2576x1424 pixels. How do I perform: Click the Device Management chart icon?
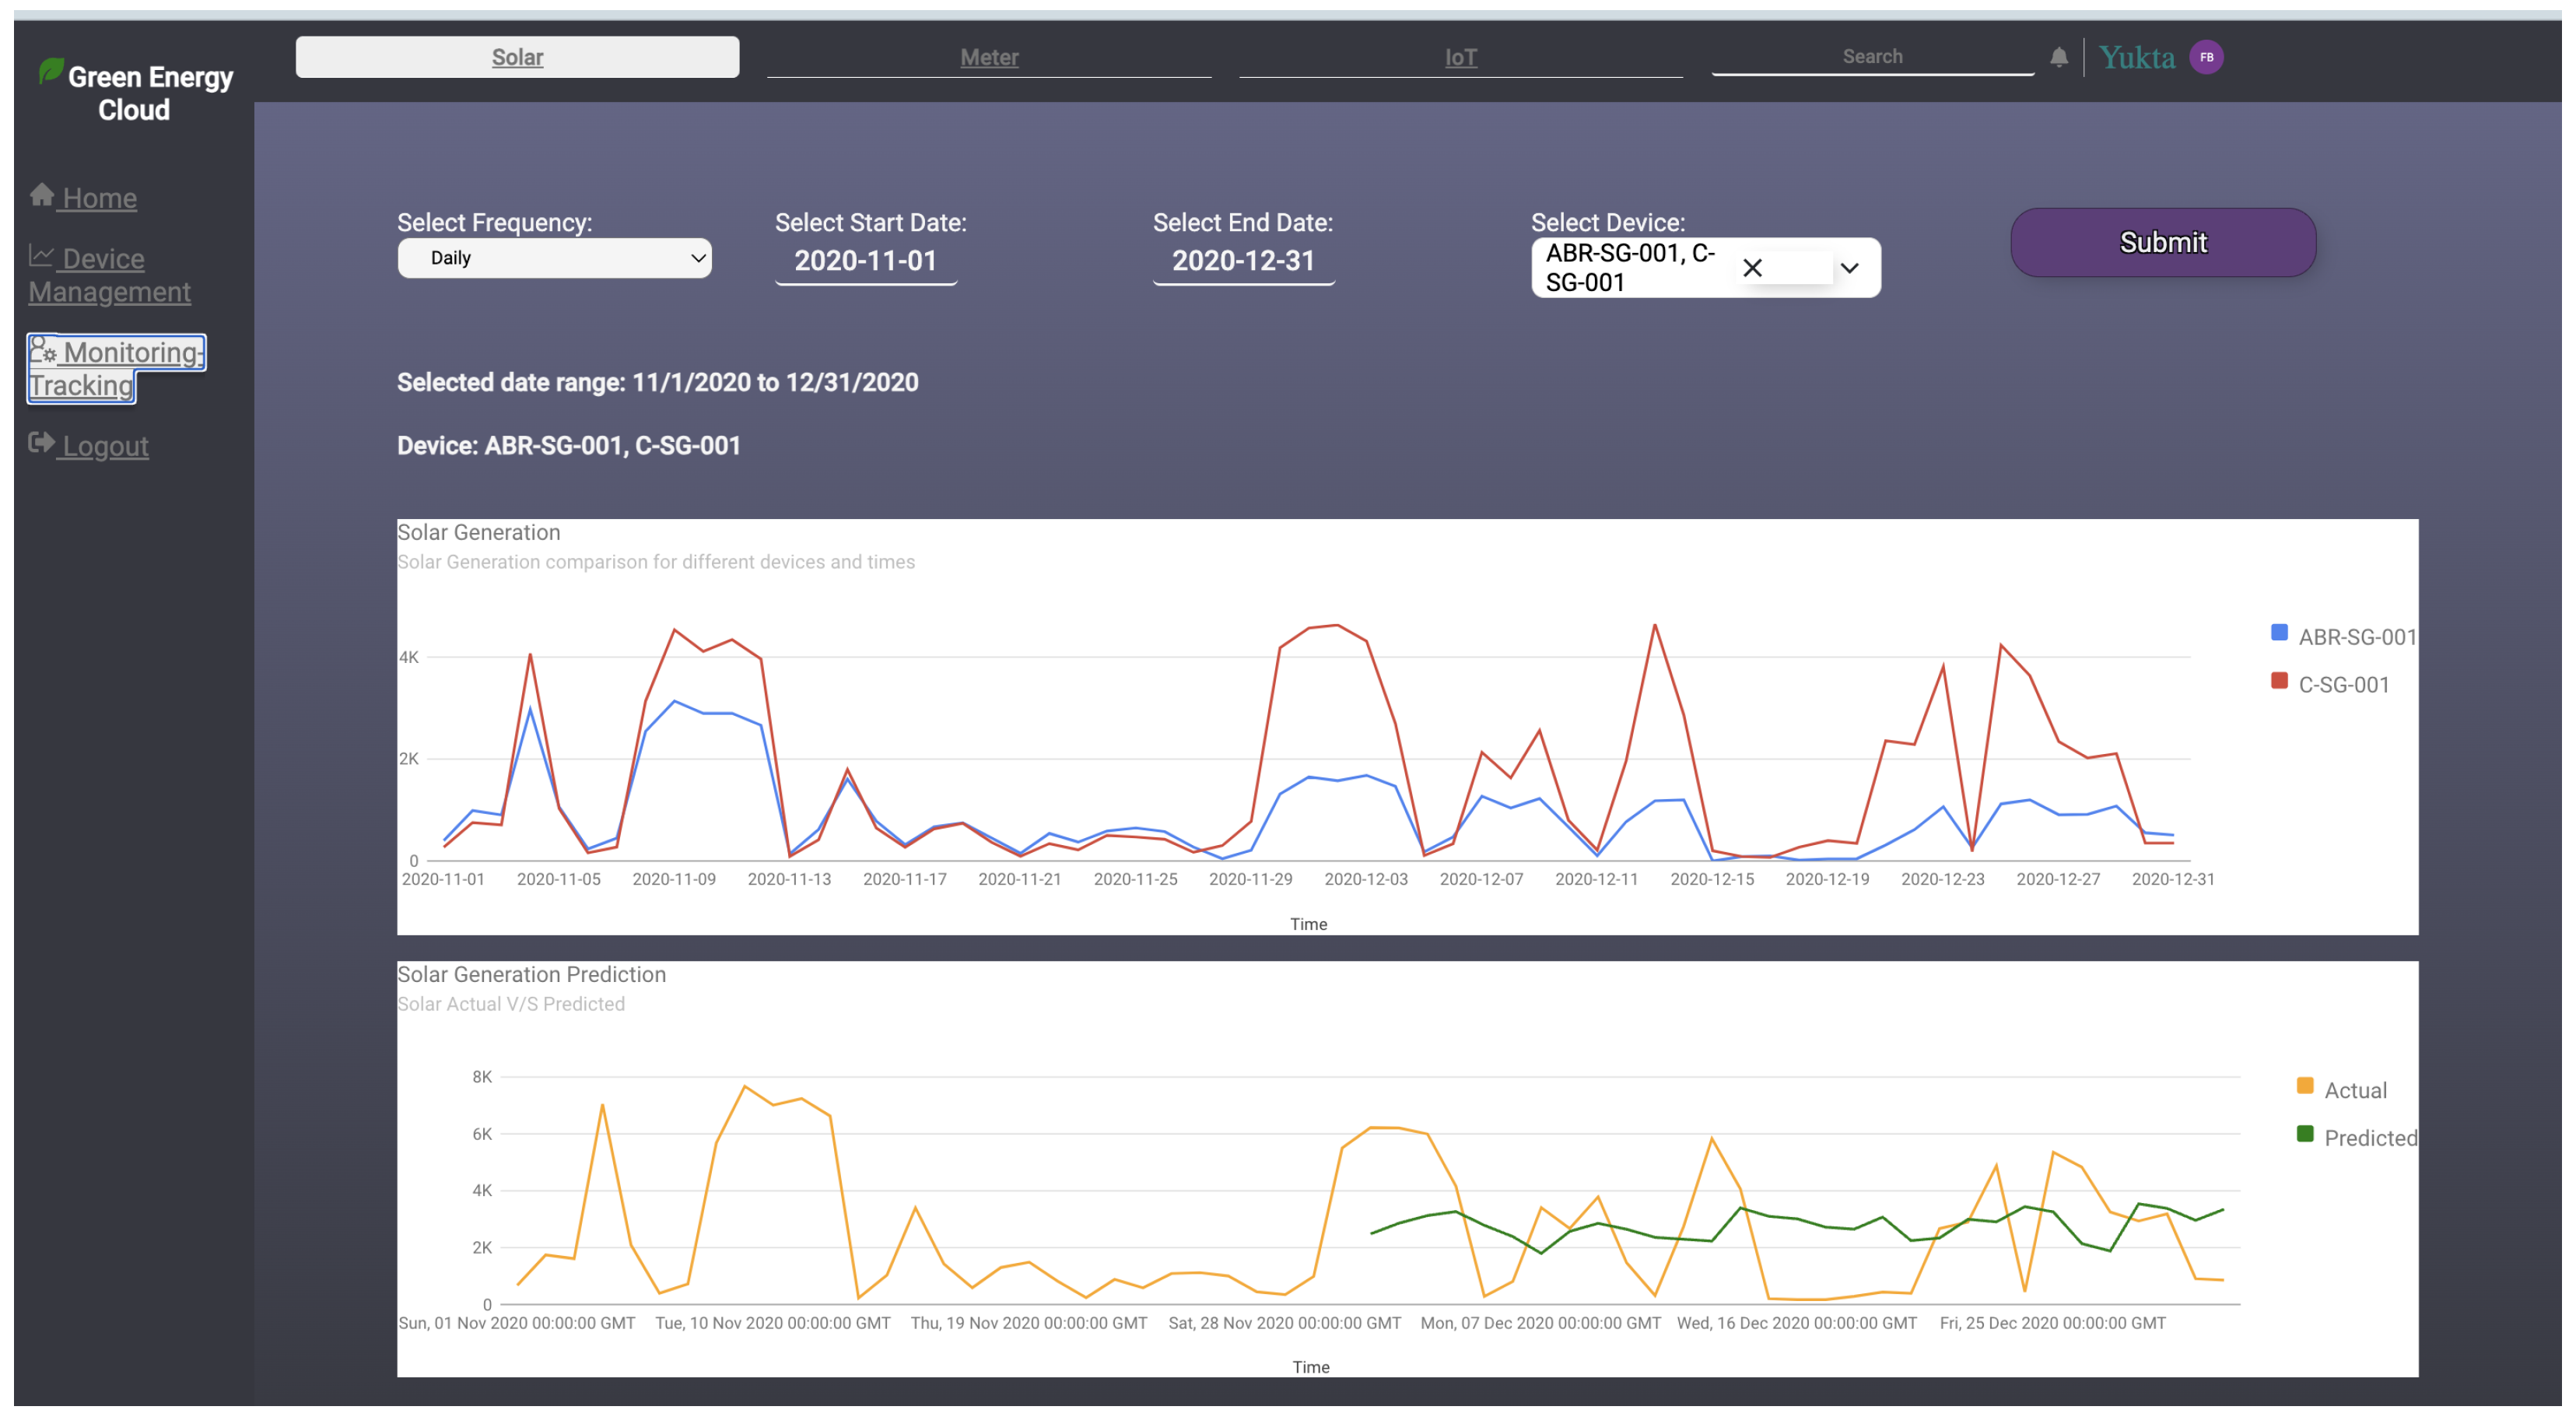41,256
